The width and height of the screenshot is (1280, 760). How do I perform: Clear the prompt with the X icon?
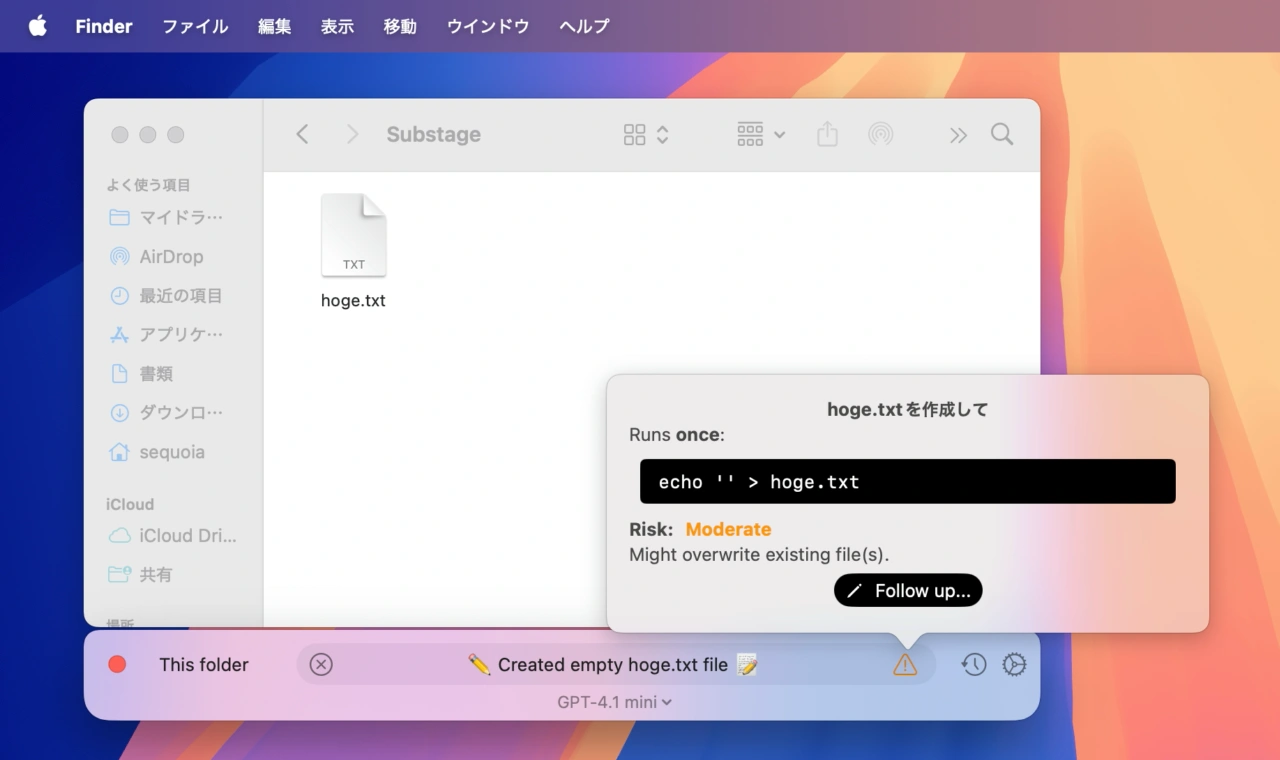(321, 664)
